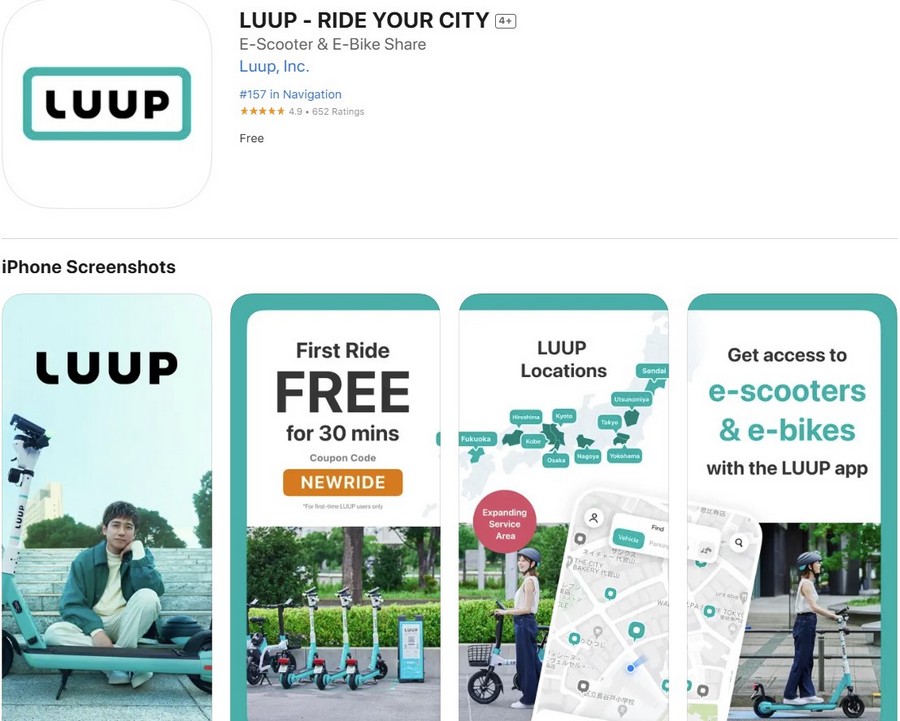Click the Fukuoka location label on map
This screenshot has height=721, width=900.
476,439
